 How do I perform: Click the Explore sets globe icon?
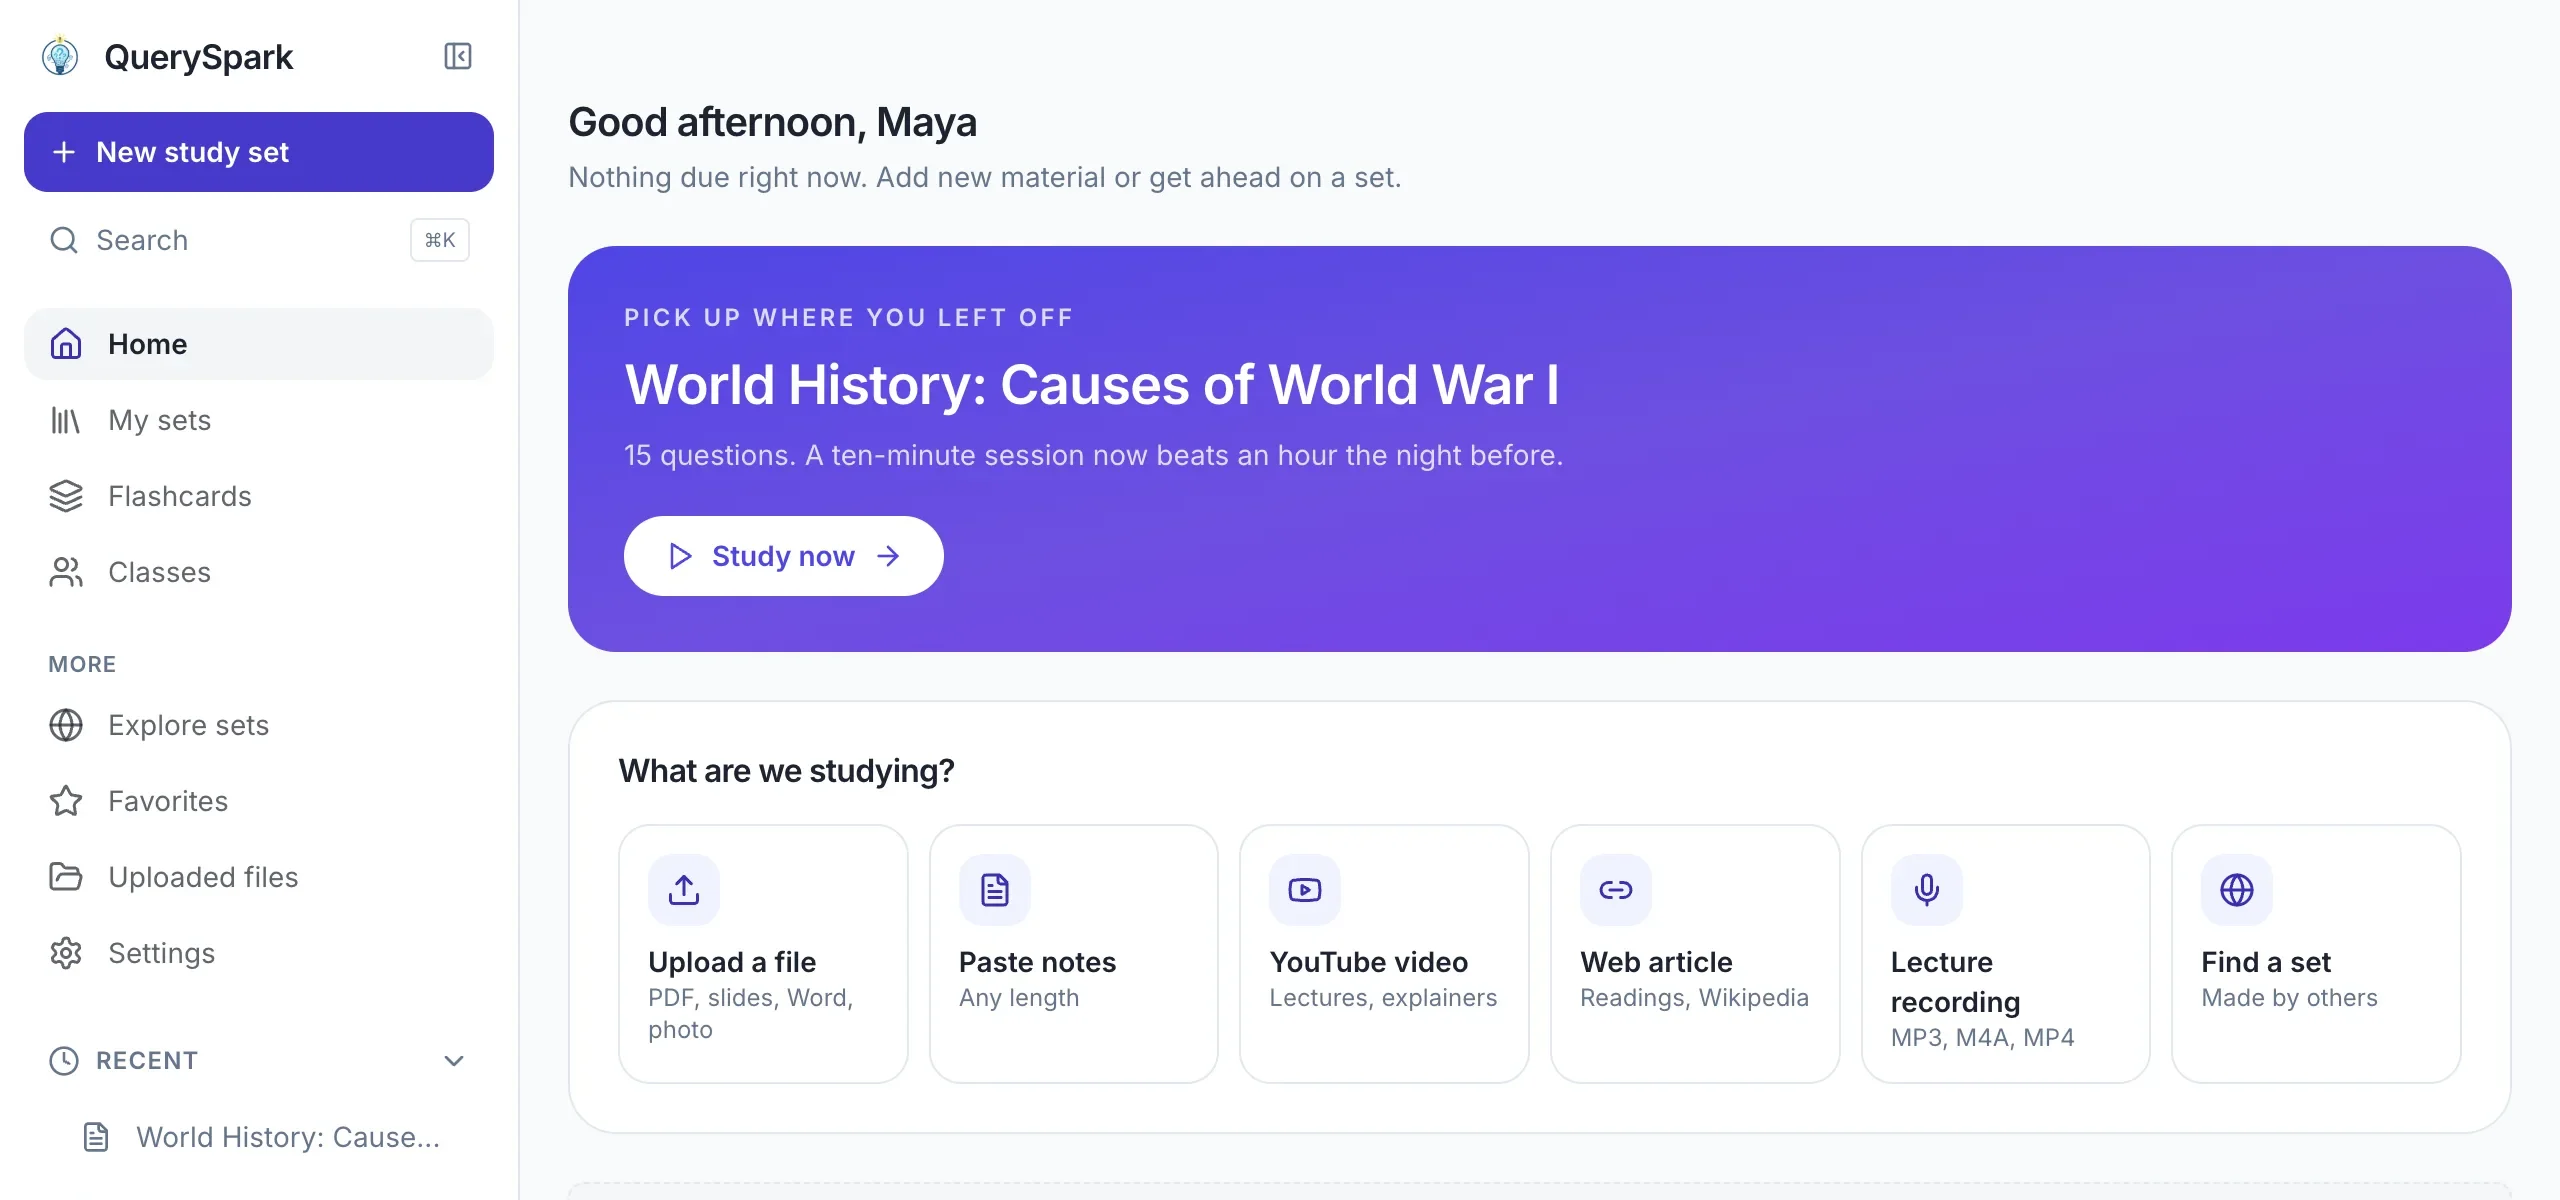tap(66, 725)
